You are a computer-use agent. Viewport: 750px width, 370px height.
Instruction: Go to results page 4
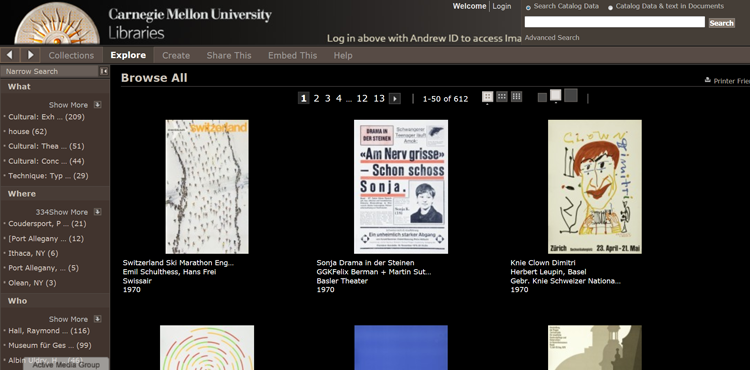click(x=339, y=98)
